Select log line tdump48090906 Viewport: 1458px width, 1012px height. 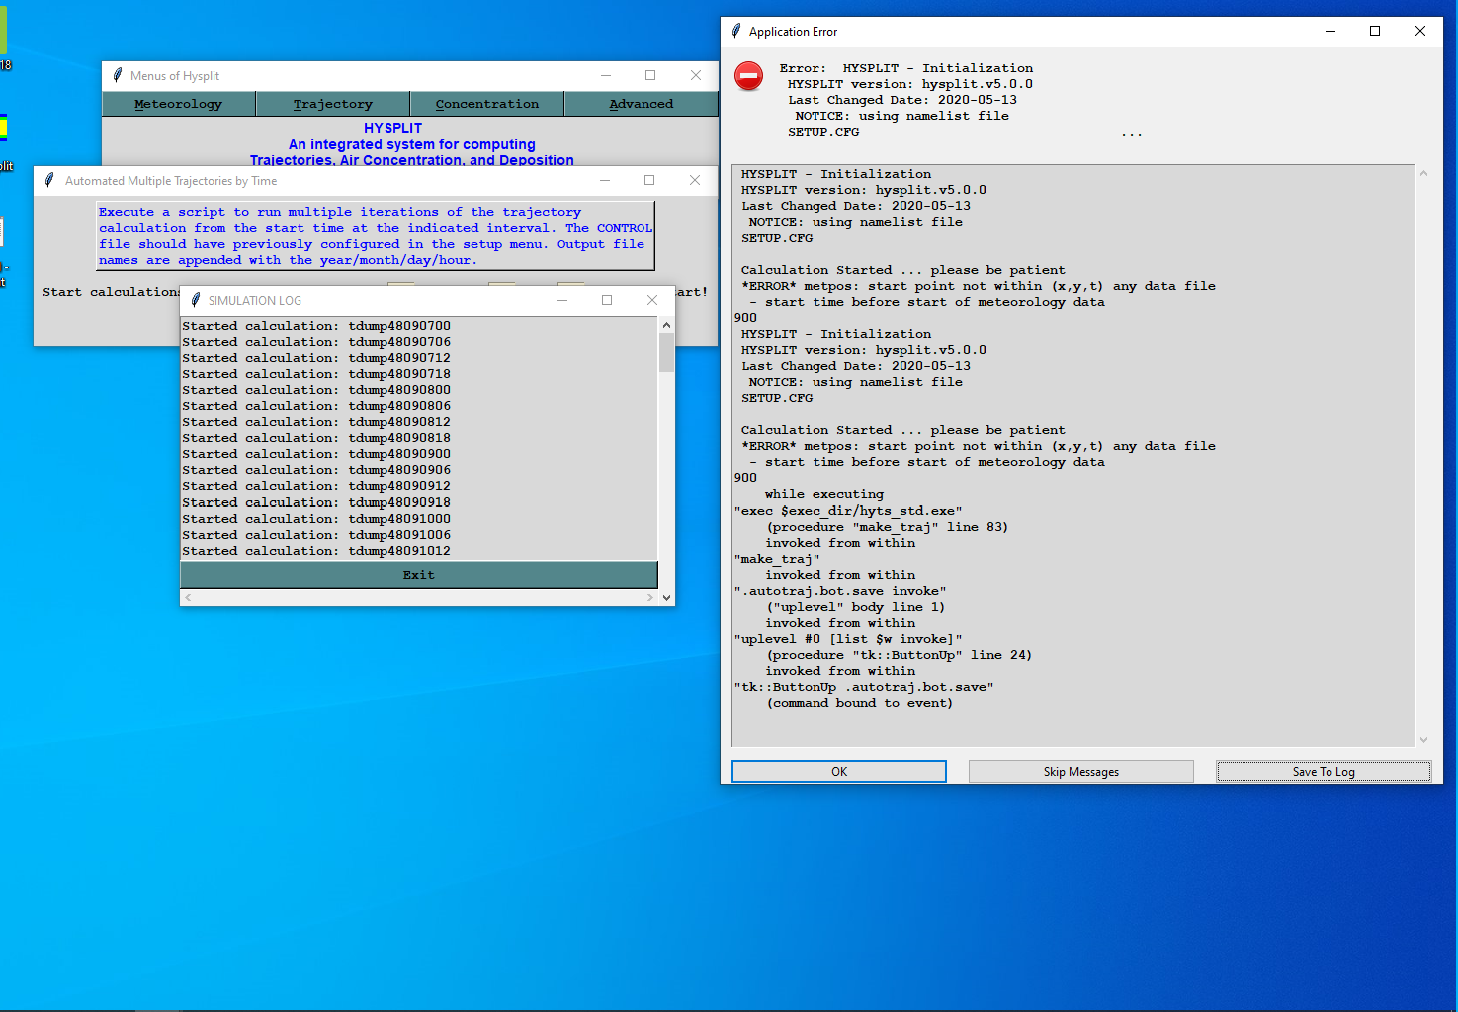[x=317, y=470]
